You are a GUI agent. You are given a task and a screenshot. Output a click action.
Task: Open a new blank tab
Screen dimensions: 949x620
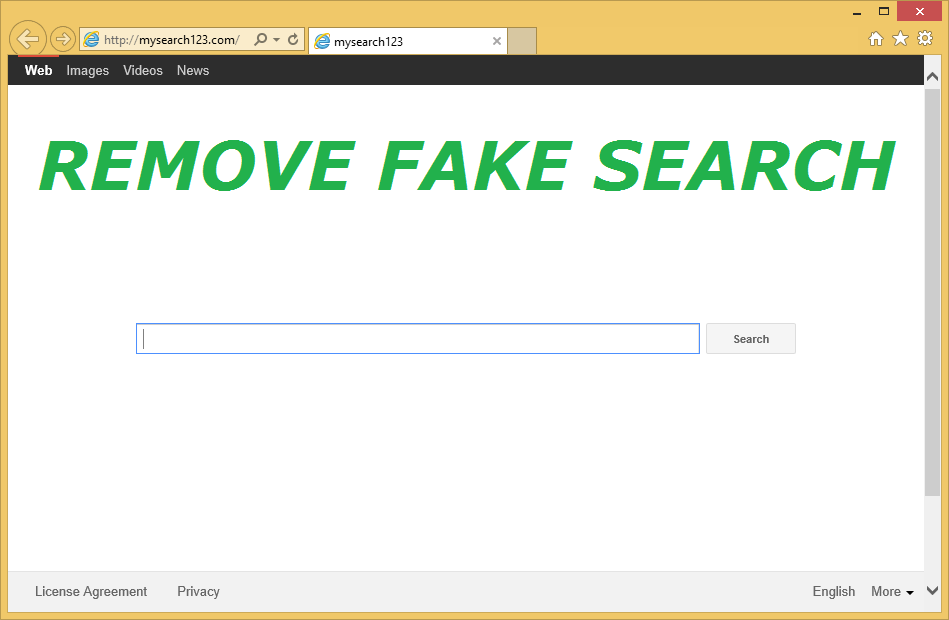[x=522, y=41]
